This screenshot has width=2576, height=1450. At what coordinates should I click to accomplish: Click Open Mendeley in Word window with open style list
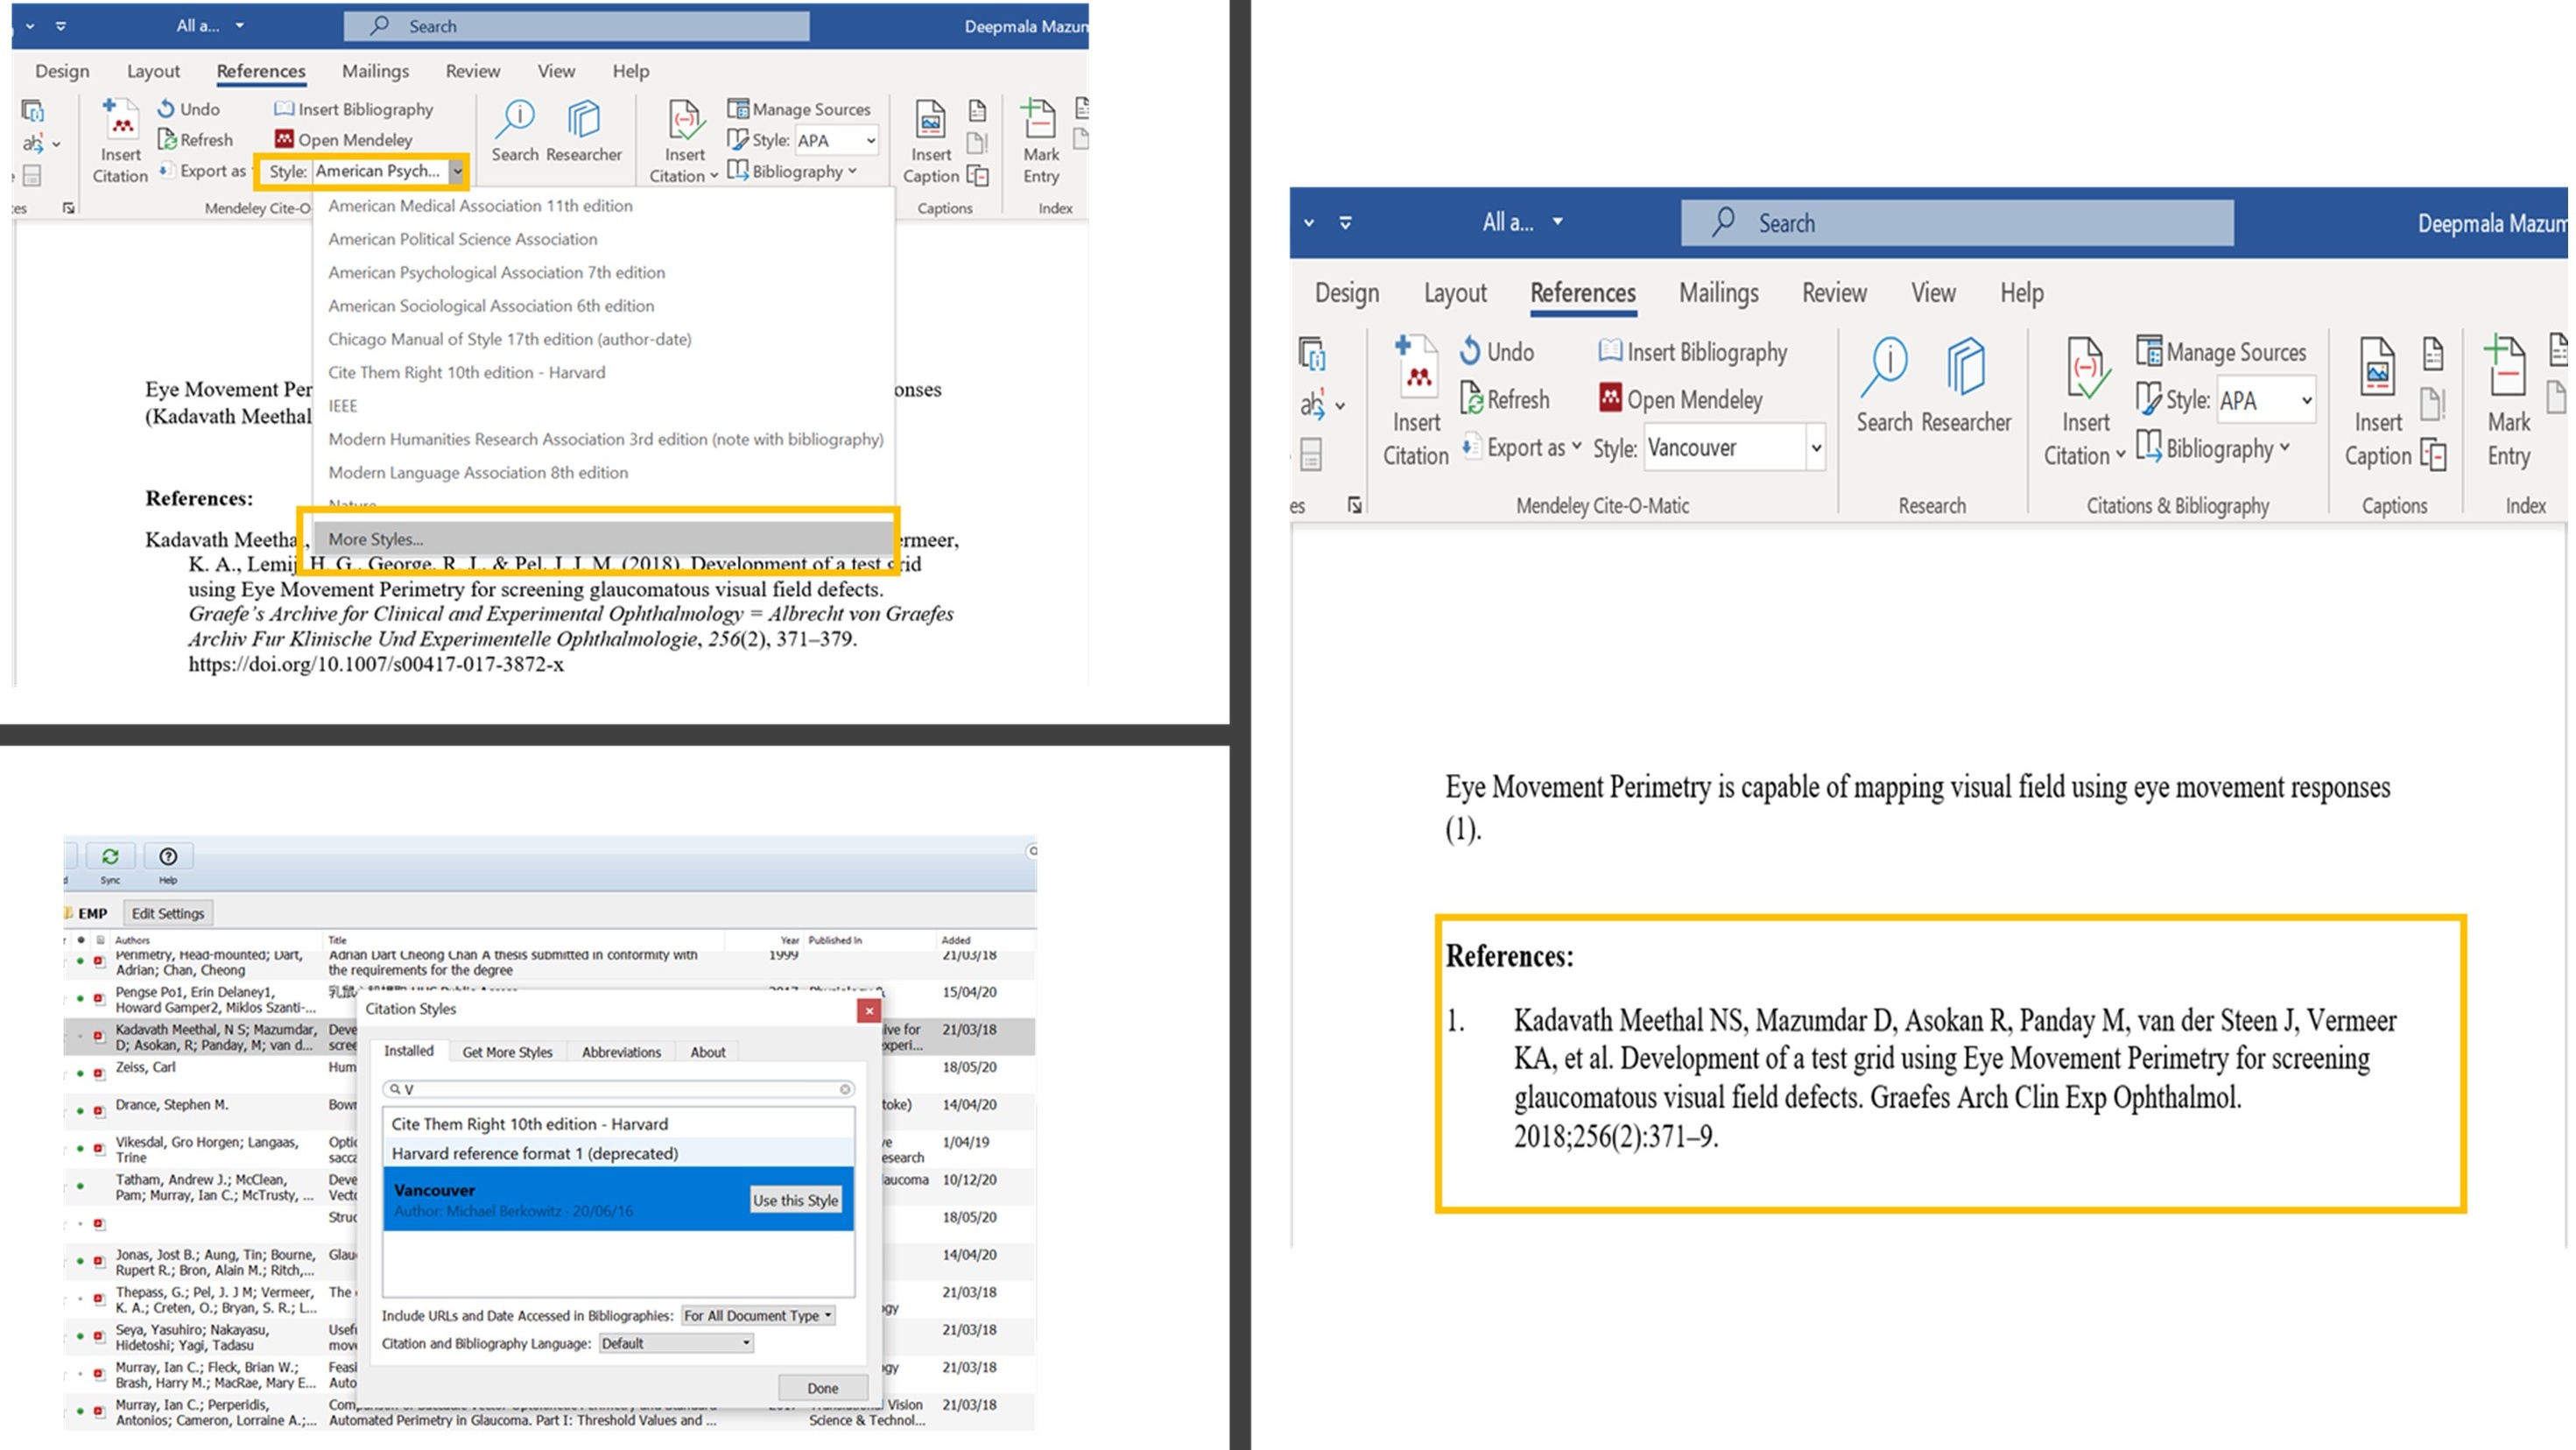(x=344, y=140)
